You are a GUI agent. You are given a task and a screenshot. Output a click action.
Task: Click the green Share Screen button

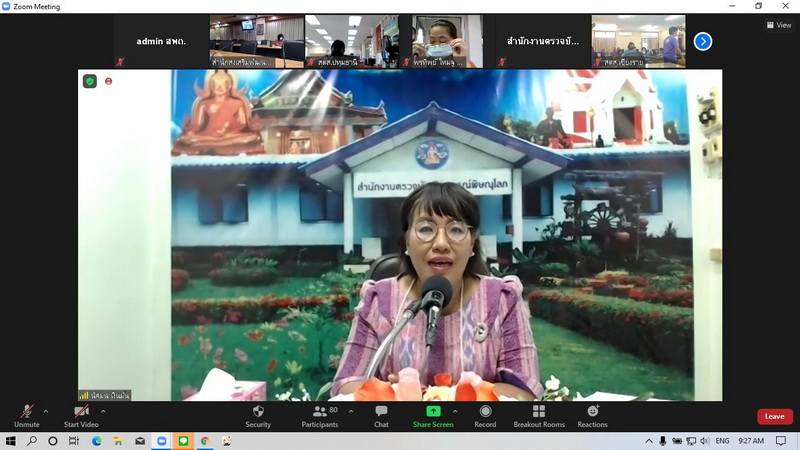click(433, 416)
